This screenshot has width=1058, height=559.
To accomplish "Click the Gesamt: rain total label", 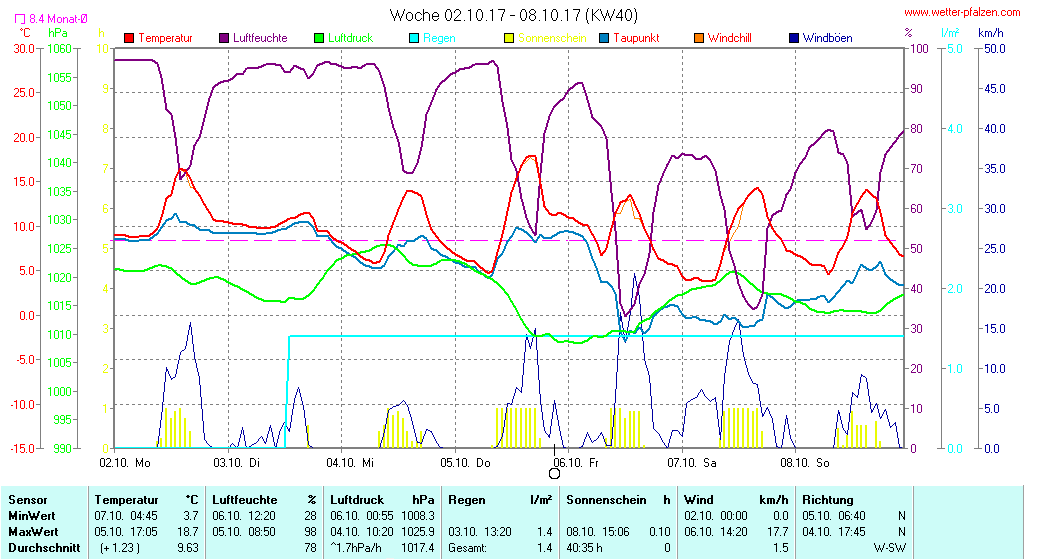I will coord(468,548).
